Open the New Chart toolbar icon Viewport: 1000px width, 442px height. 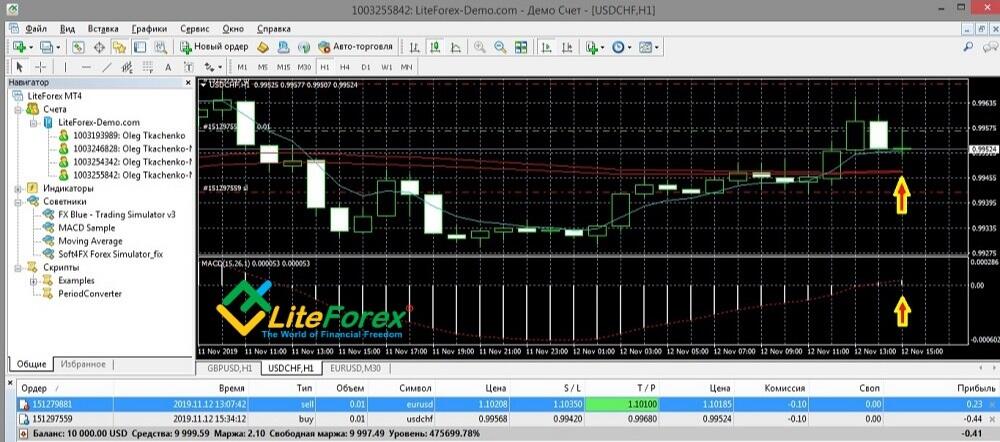pyautogui.click(x=19, y=47)
